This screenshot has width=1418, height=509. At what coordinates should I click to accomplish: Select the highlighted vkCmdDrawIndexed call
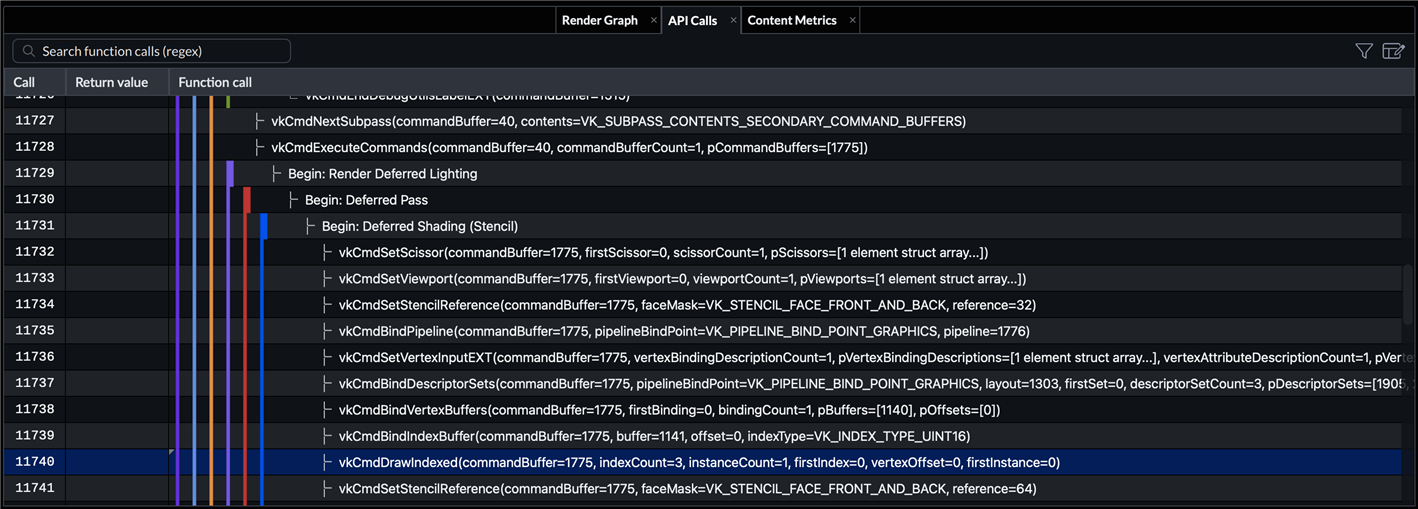[699, 462]
